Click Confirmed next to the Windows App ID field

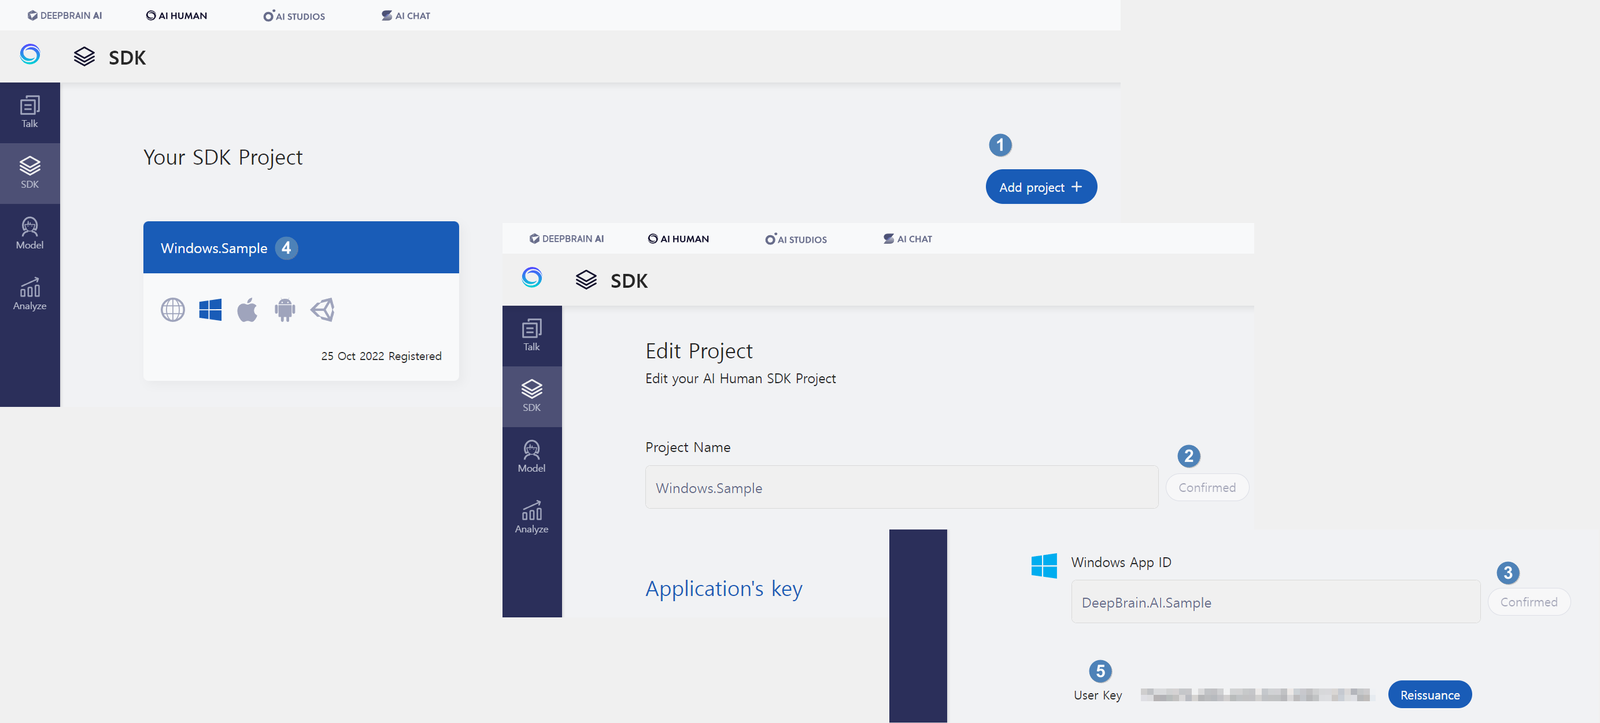[x=1528, y=602]
